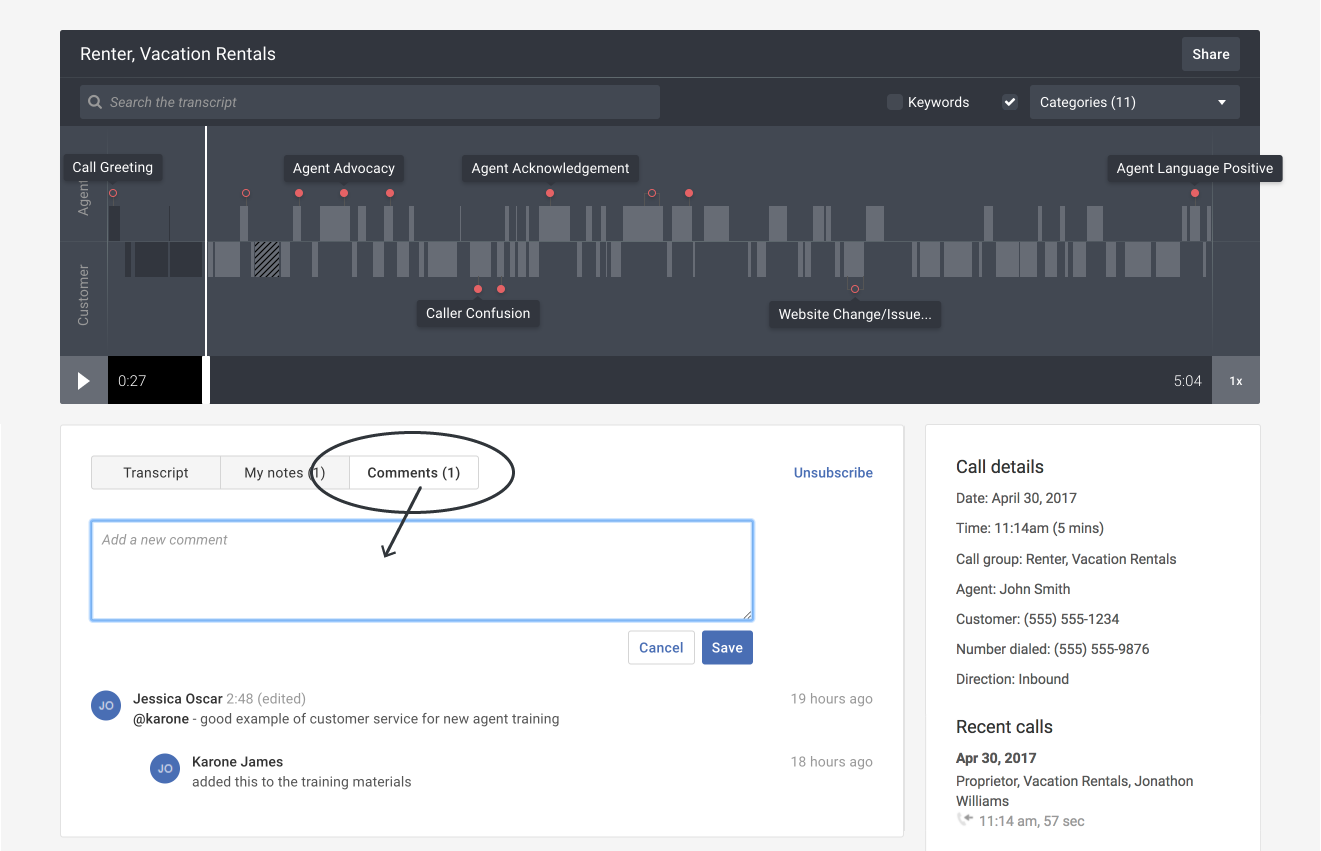Viewport: 1321px width, 851px height.
Task: Uncheck the Categories checkbox
Action: tap(1010, 102)
